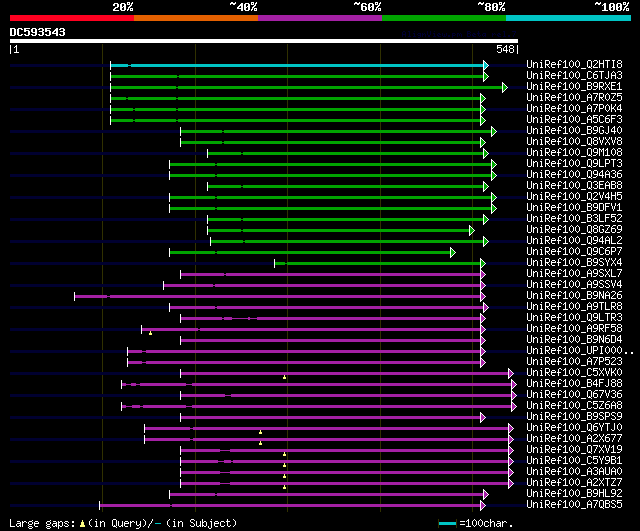This screenshot has width=640, height=531.
Task: Click the UniRef100_Q2V4H5 label
Action: pyautogui.click(x=574, y=197)
